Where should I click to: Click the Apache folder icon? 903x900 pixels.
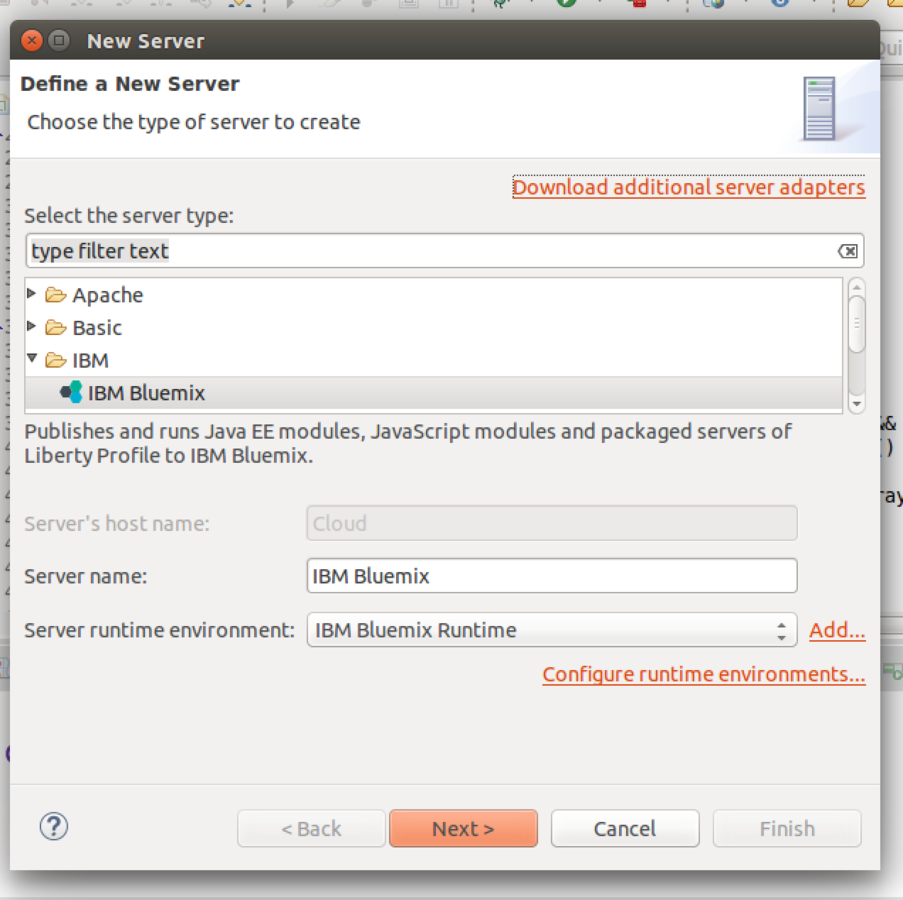[56, 295]
